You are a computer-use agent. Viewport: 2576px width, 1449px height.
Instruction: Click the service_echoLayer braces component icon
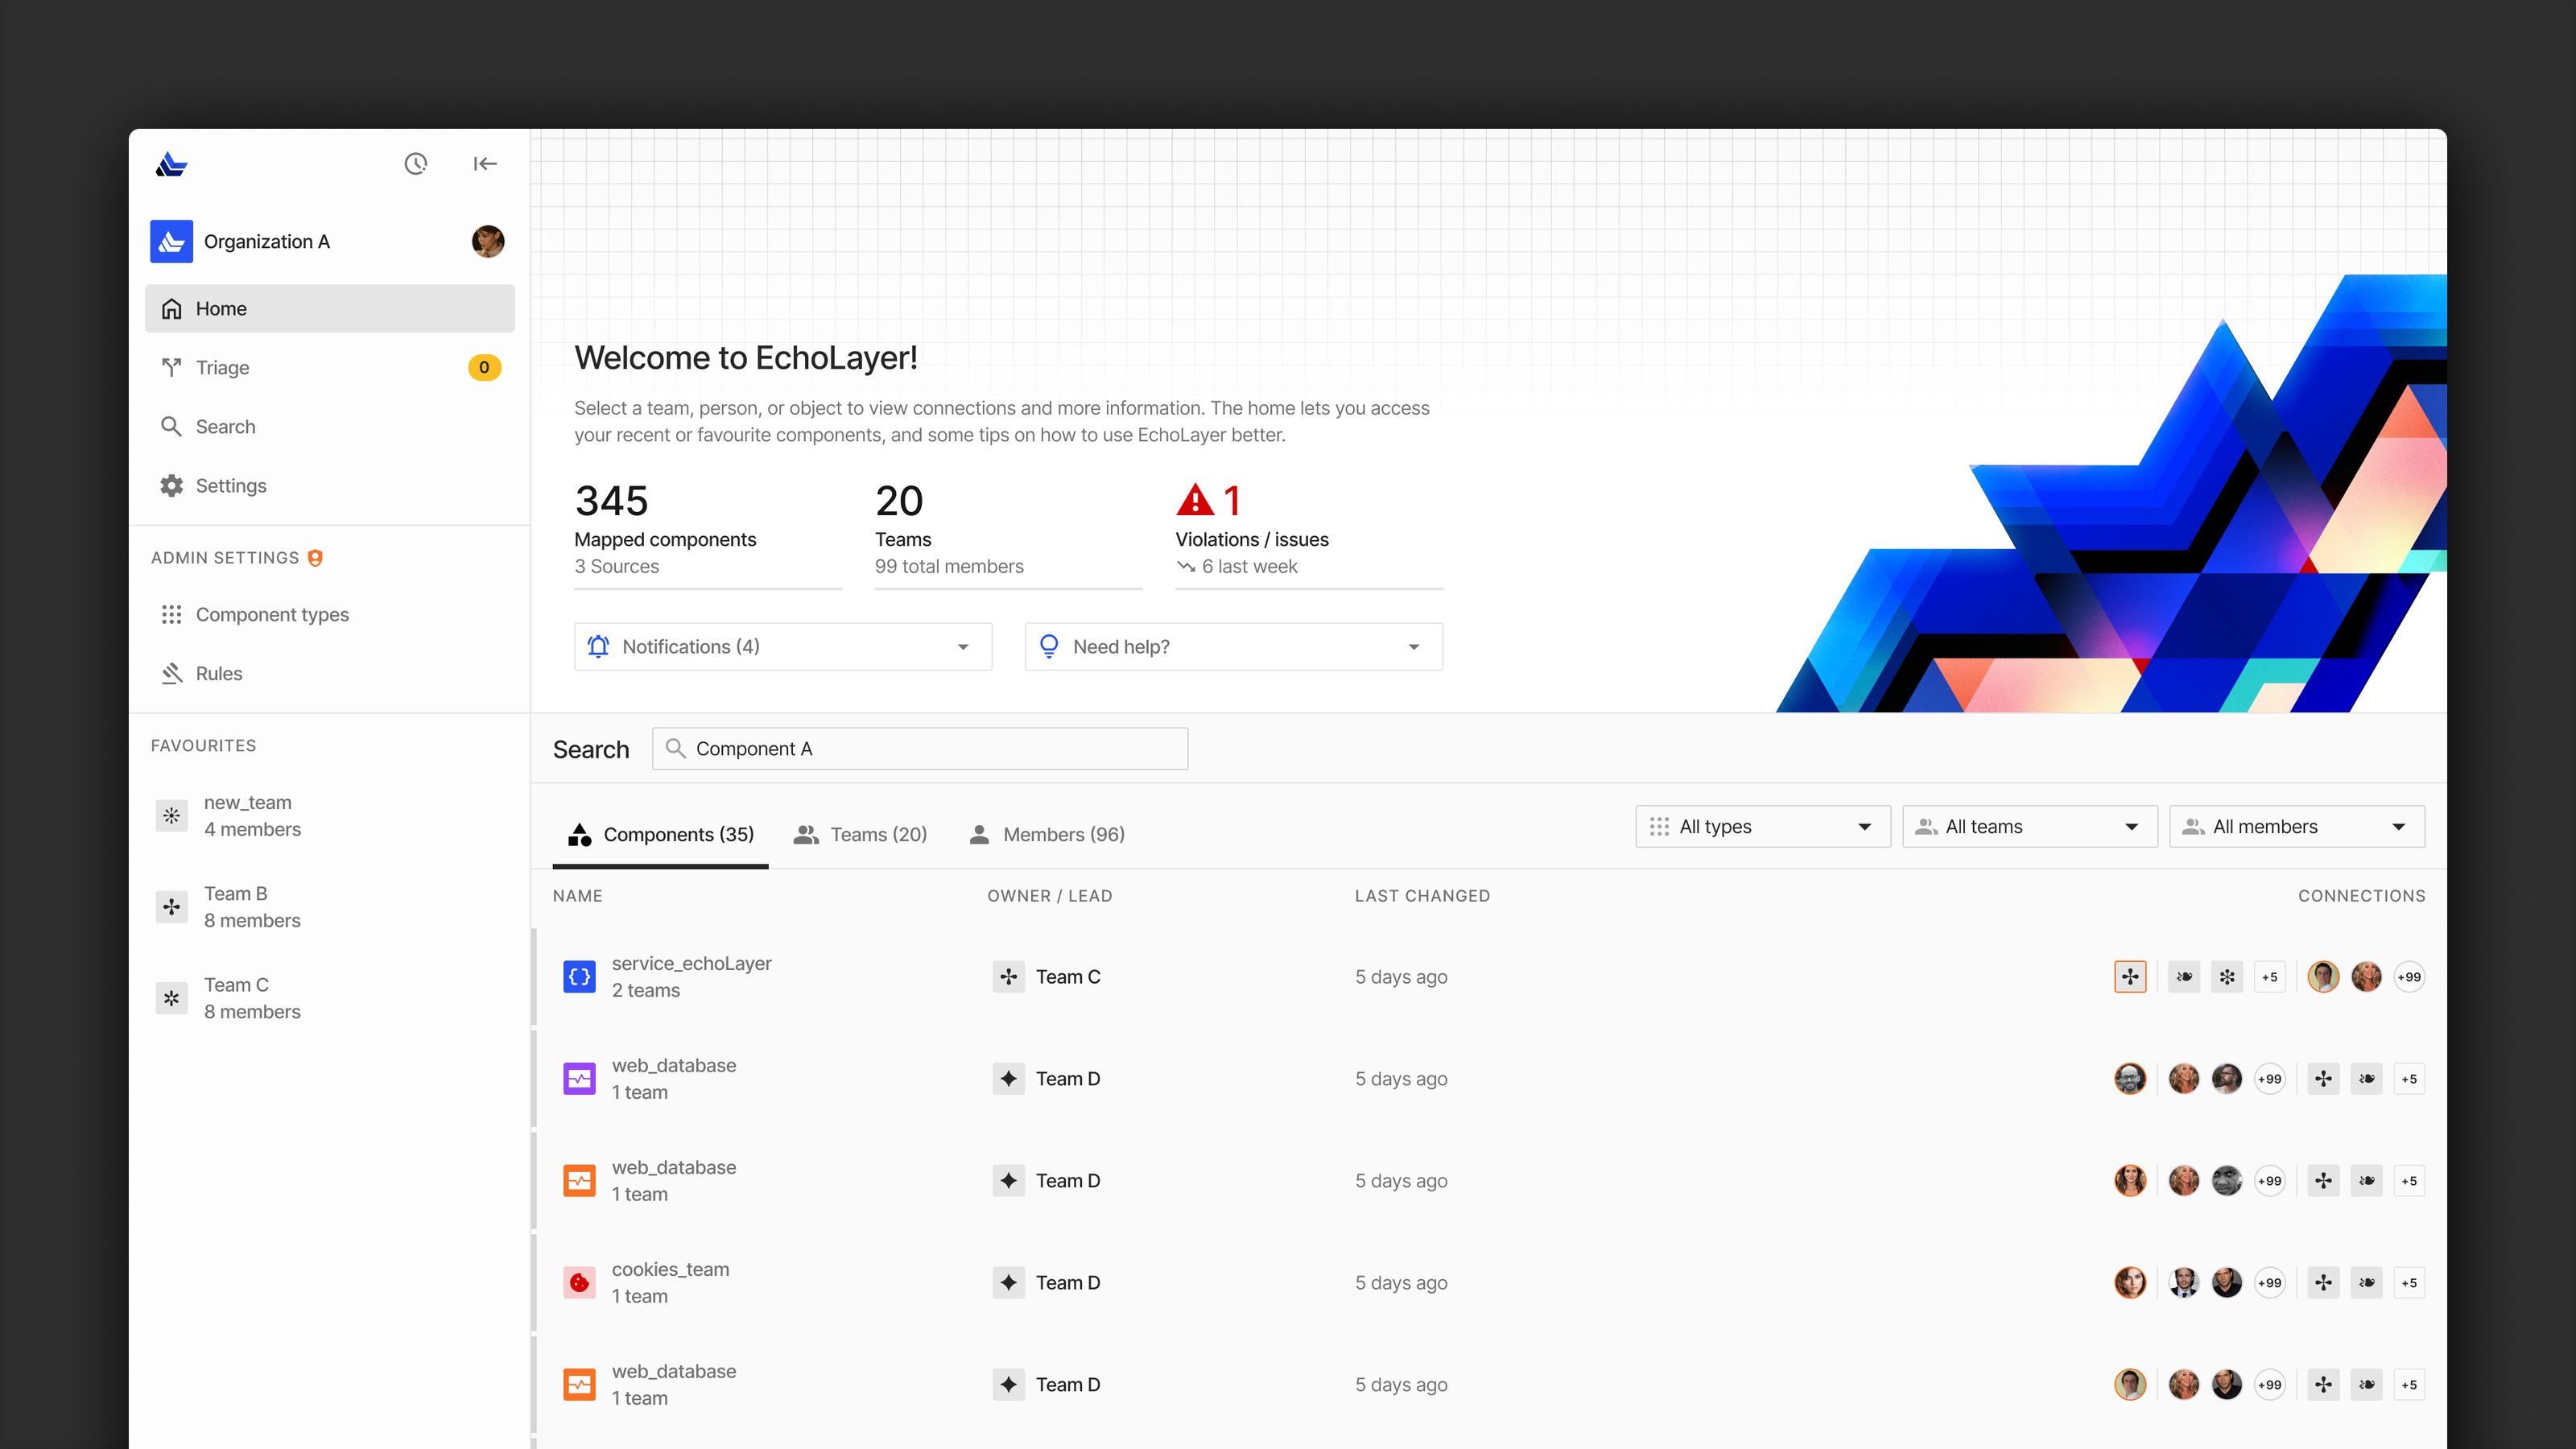tap(579, 976)
